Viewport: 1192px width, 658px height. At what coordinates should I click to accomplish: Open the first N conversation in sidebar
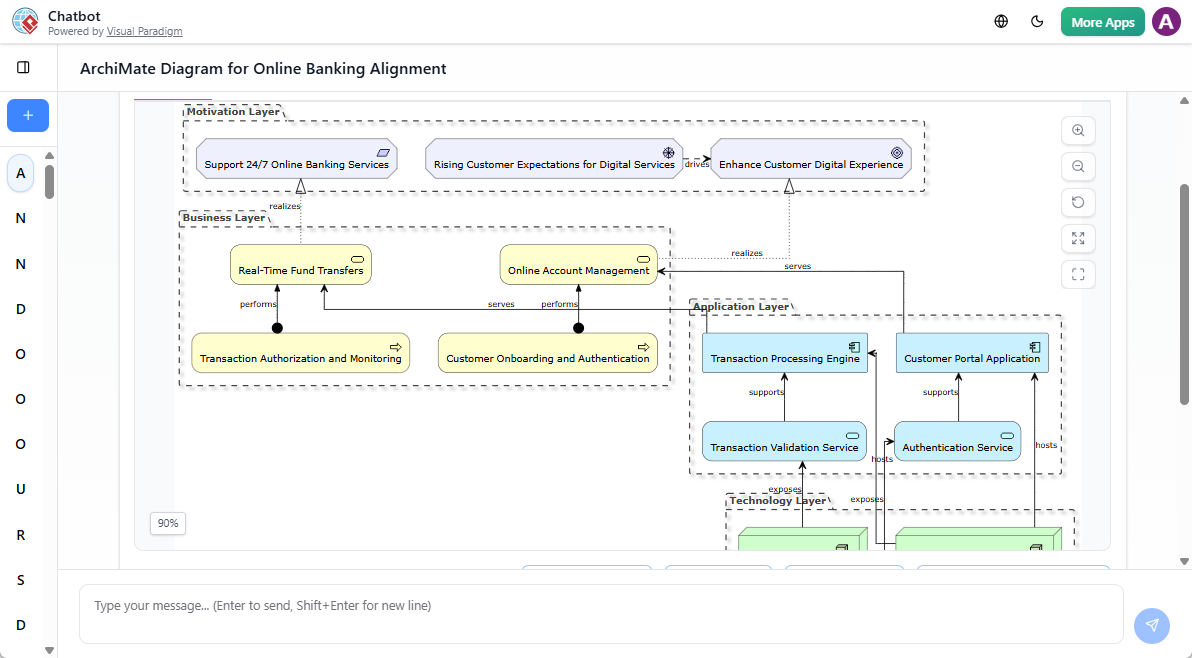20,218
